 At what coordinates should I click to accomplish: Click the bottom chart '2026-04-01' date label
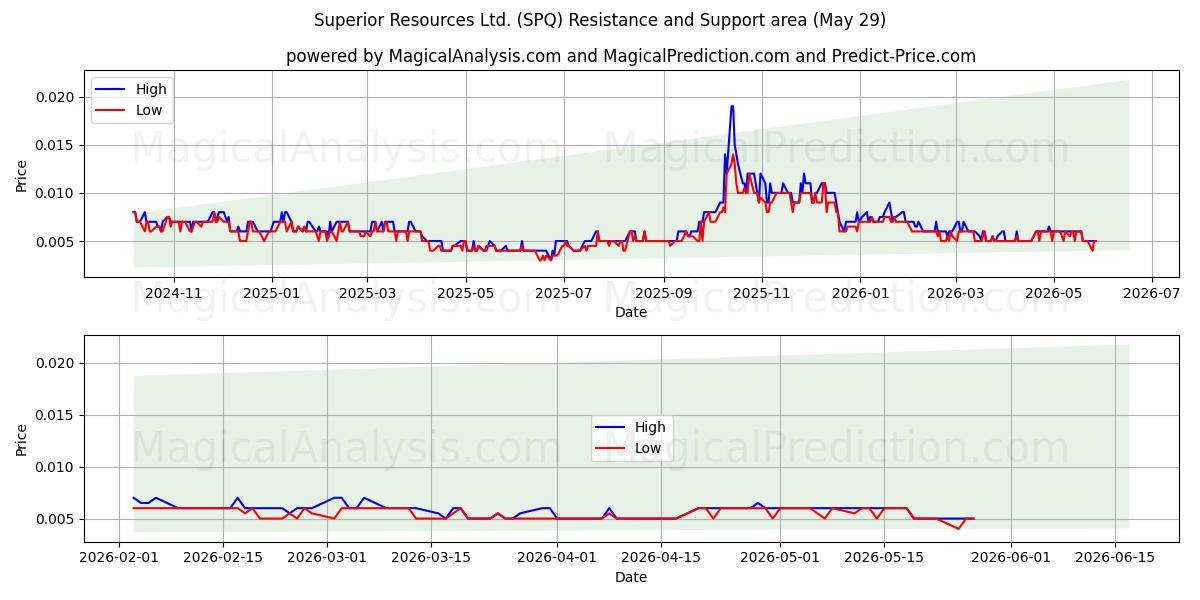coord(557,559)
